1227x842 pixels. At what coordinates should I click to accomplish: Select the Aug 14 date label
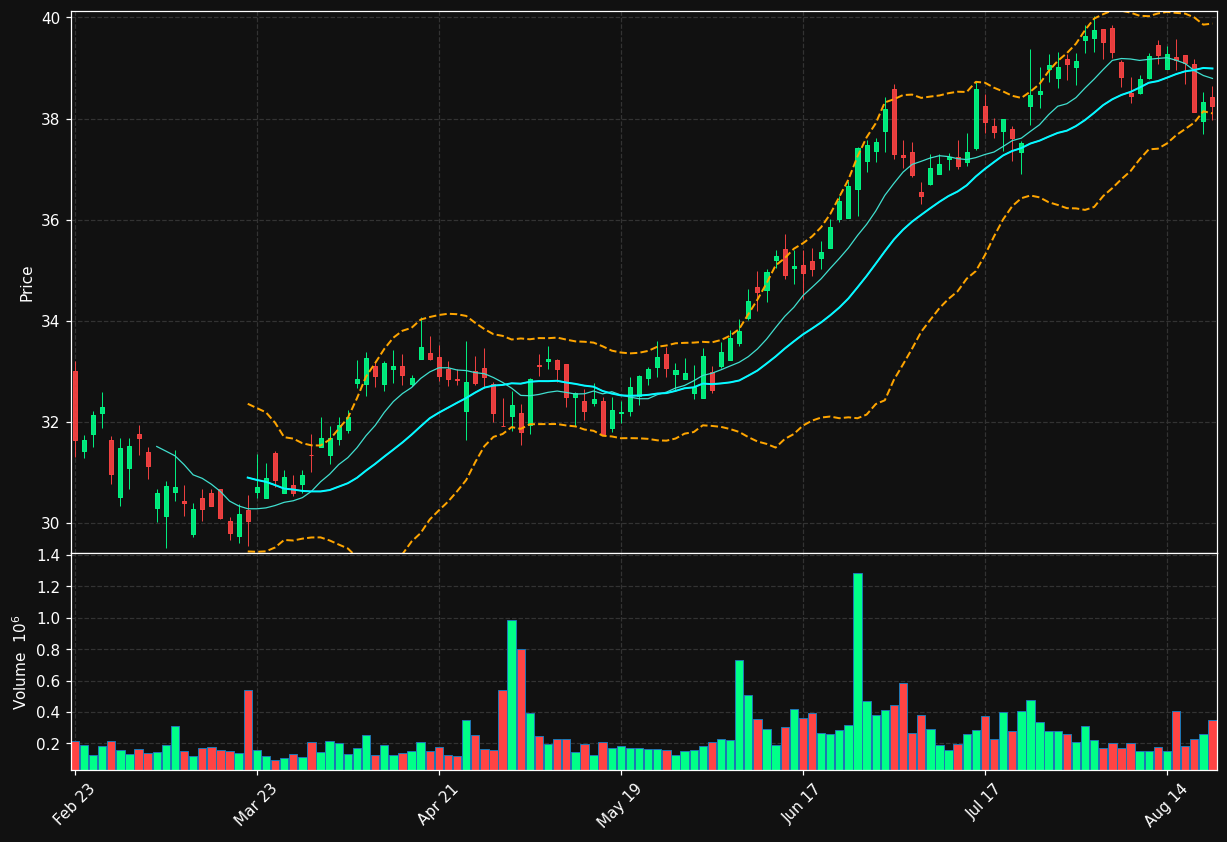coord(1166,803)
